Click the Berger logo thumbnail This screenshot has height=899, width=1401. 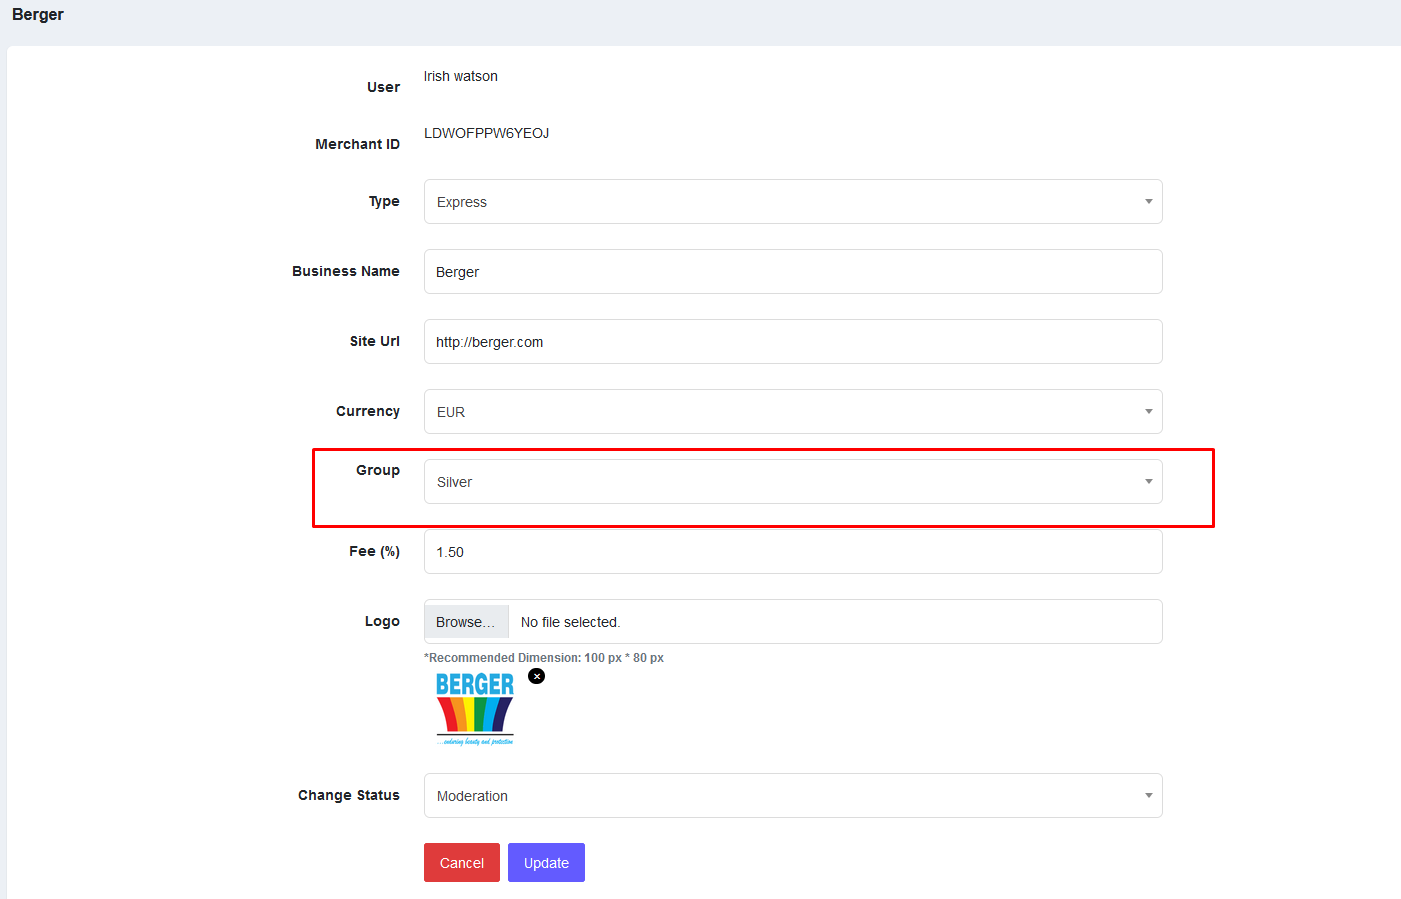475,709
